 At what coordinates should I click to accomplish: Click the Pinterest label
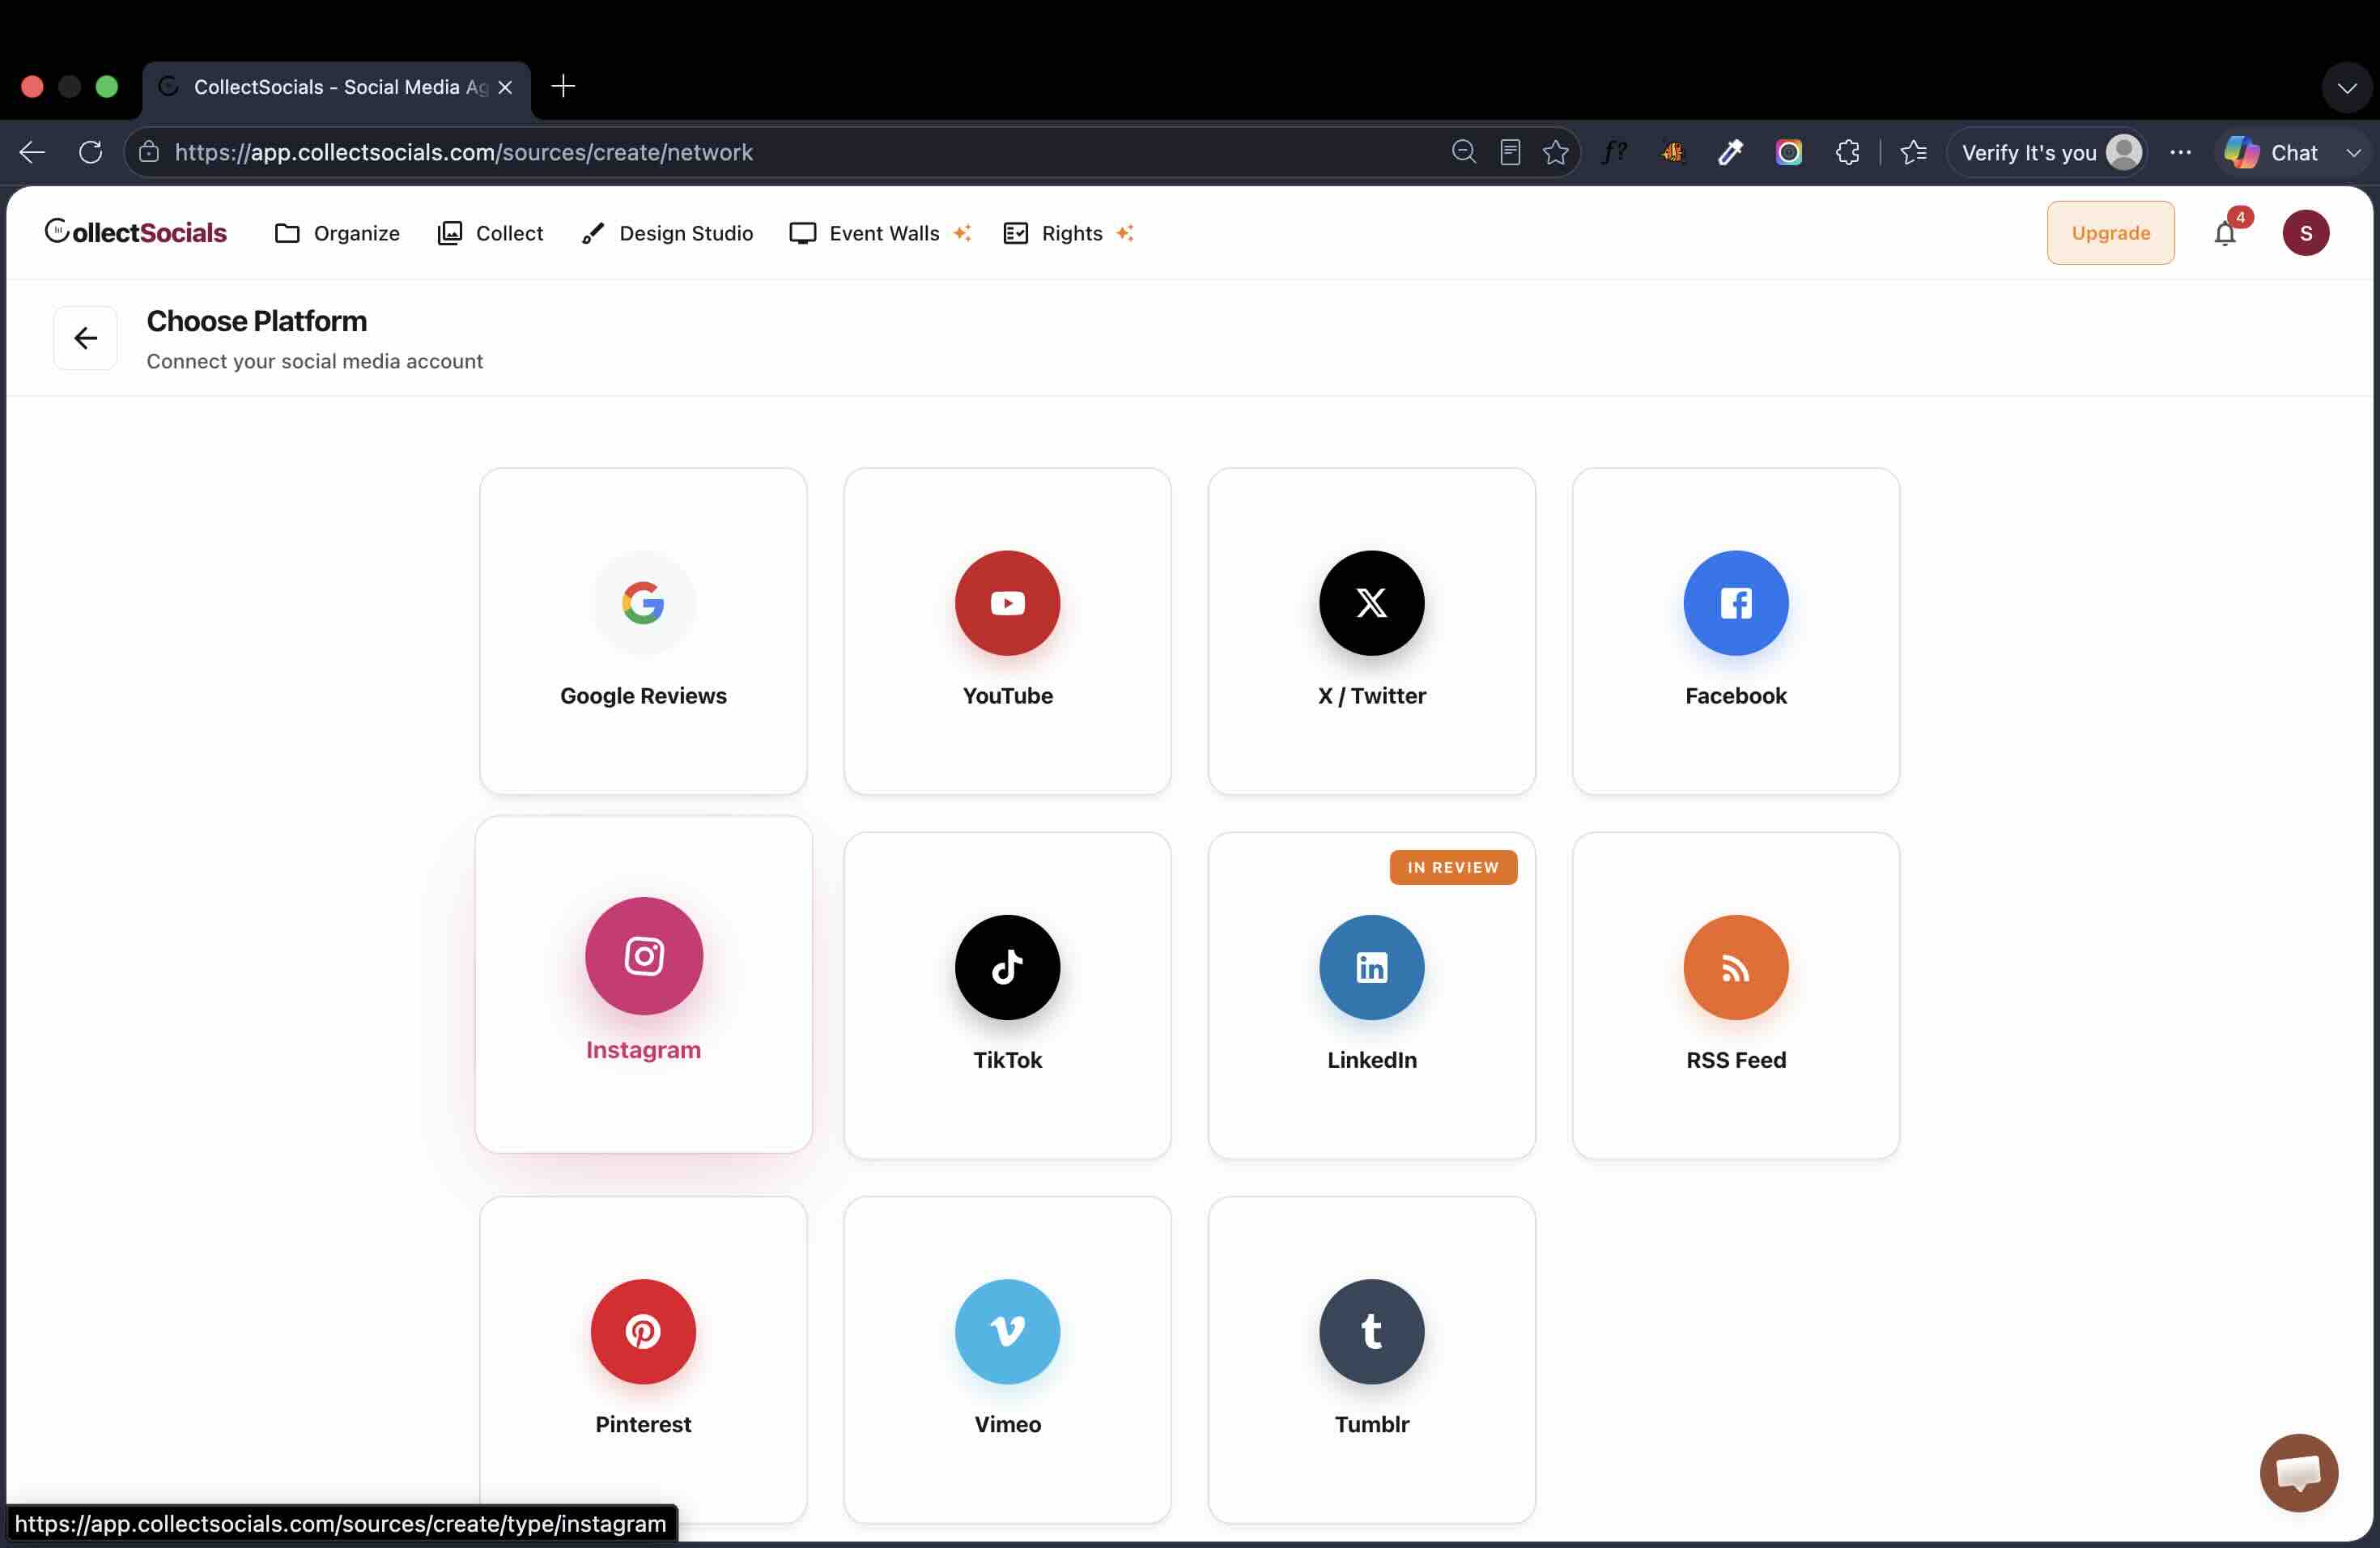643,1424
